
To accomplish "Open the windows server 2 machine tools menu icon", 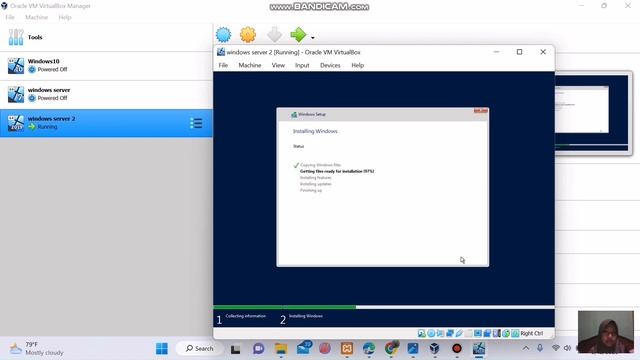I will pyautogui.click(x=196, y=123).
